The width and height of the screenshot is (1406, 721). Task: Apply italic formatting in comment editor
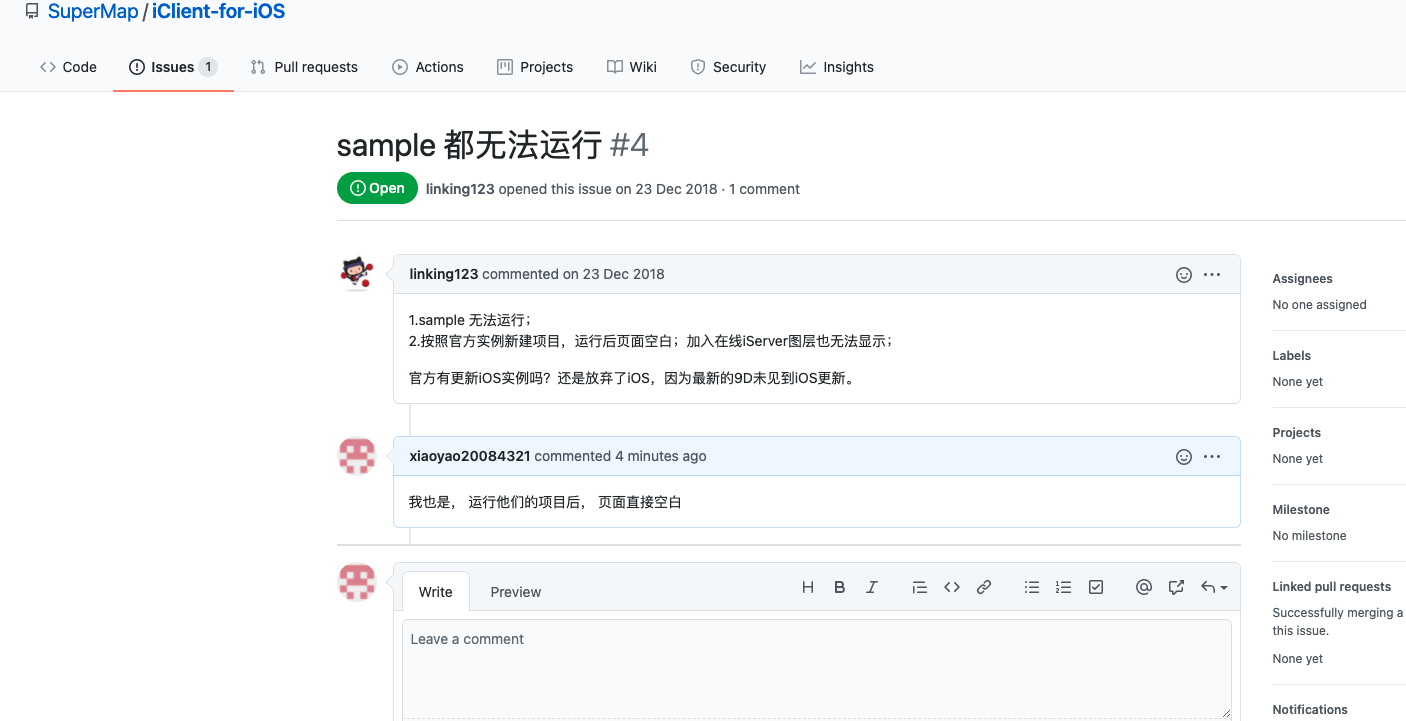point(872,588)
